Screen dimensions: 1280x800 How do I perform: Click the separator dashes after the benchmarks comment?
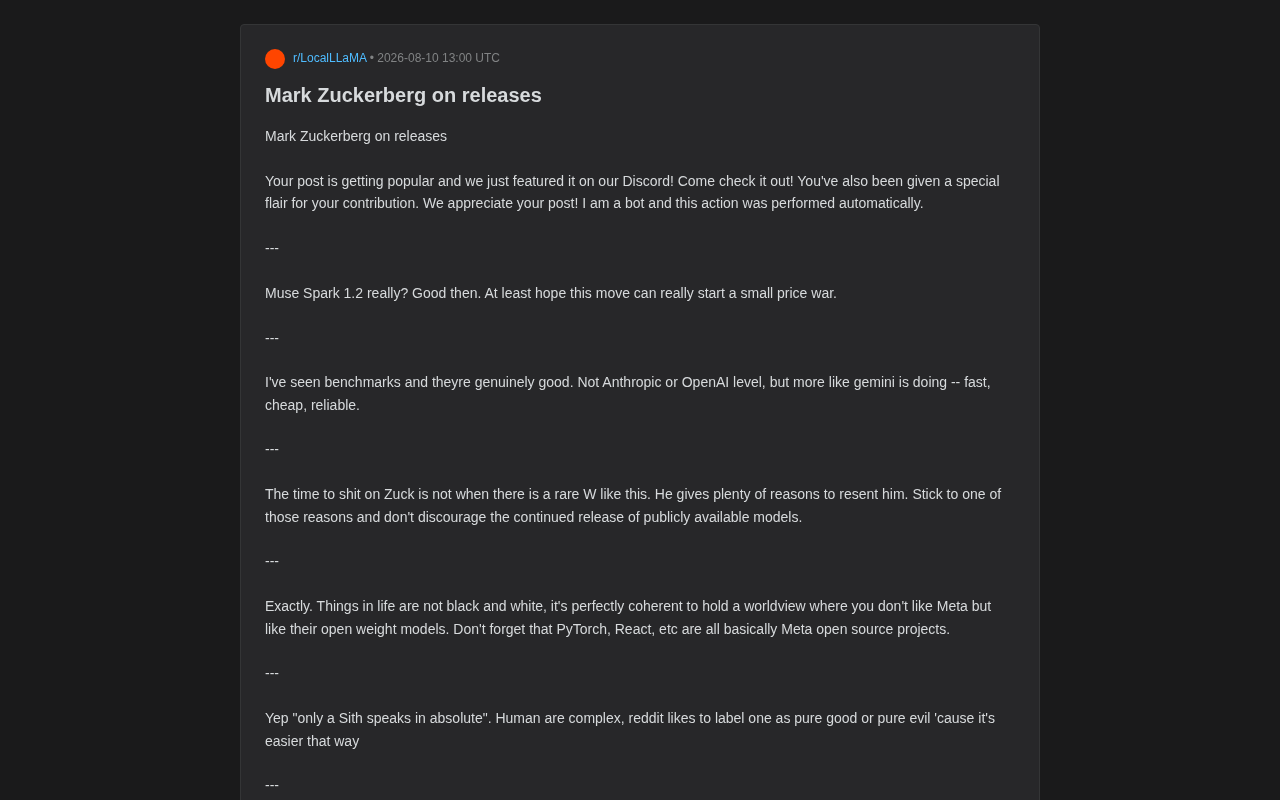click(272, 449)
